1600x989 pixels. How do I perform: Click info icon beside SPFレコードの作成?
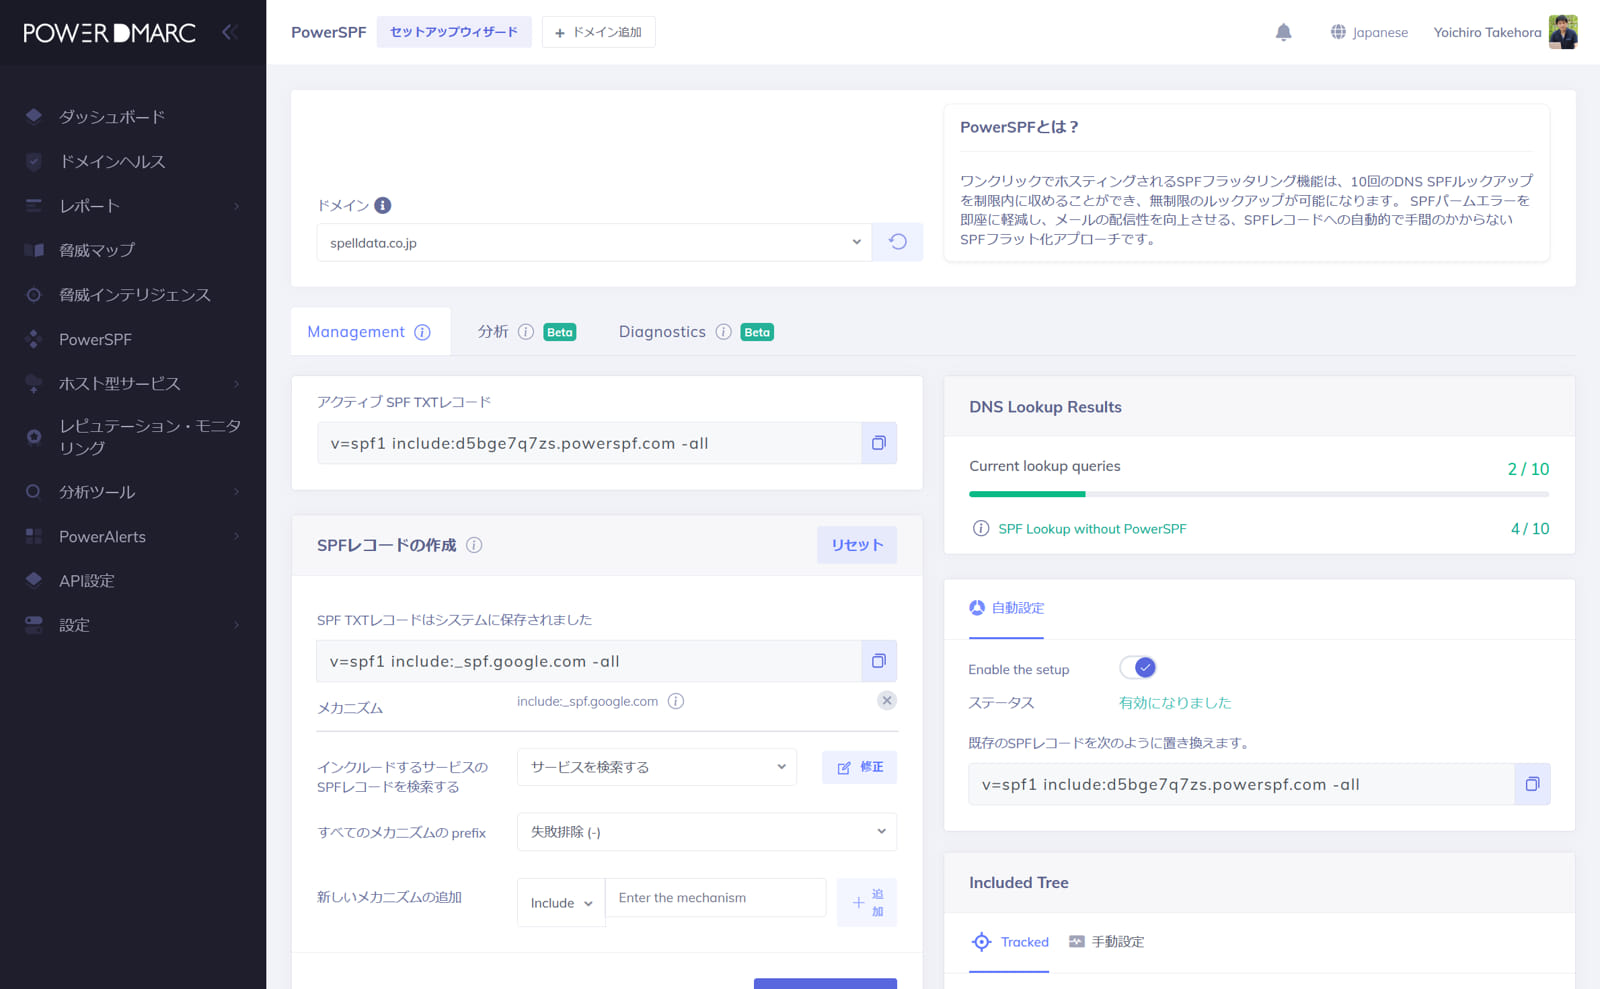tap(474, 545)
